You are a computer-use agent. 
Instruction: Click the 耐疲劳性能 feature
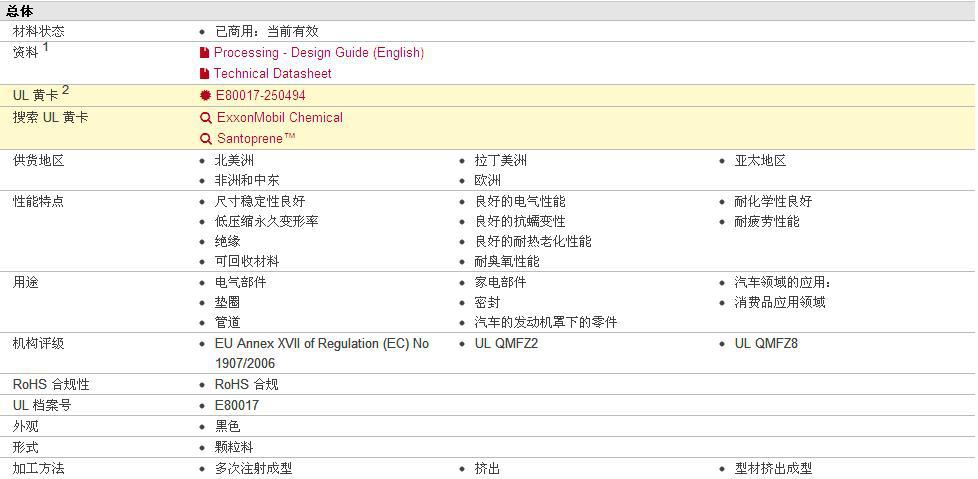coord(767,221)
